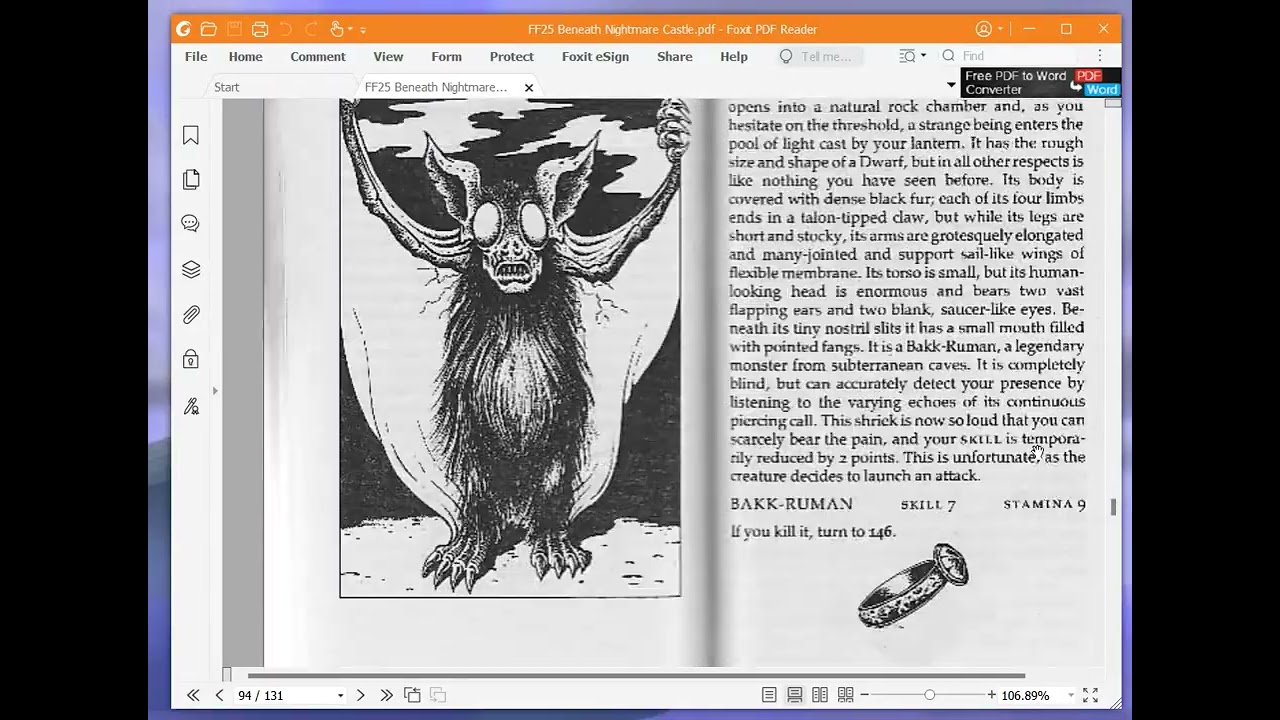Click the zoom slider handle
This screenshot has height=720, width=1280.
tap(930, 695)
